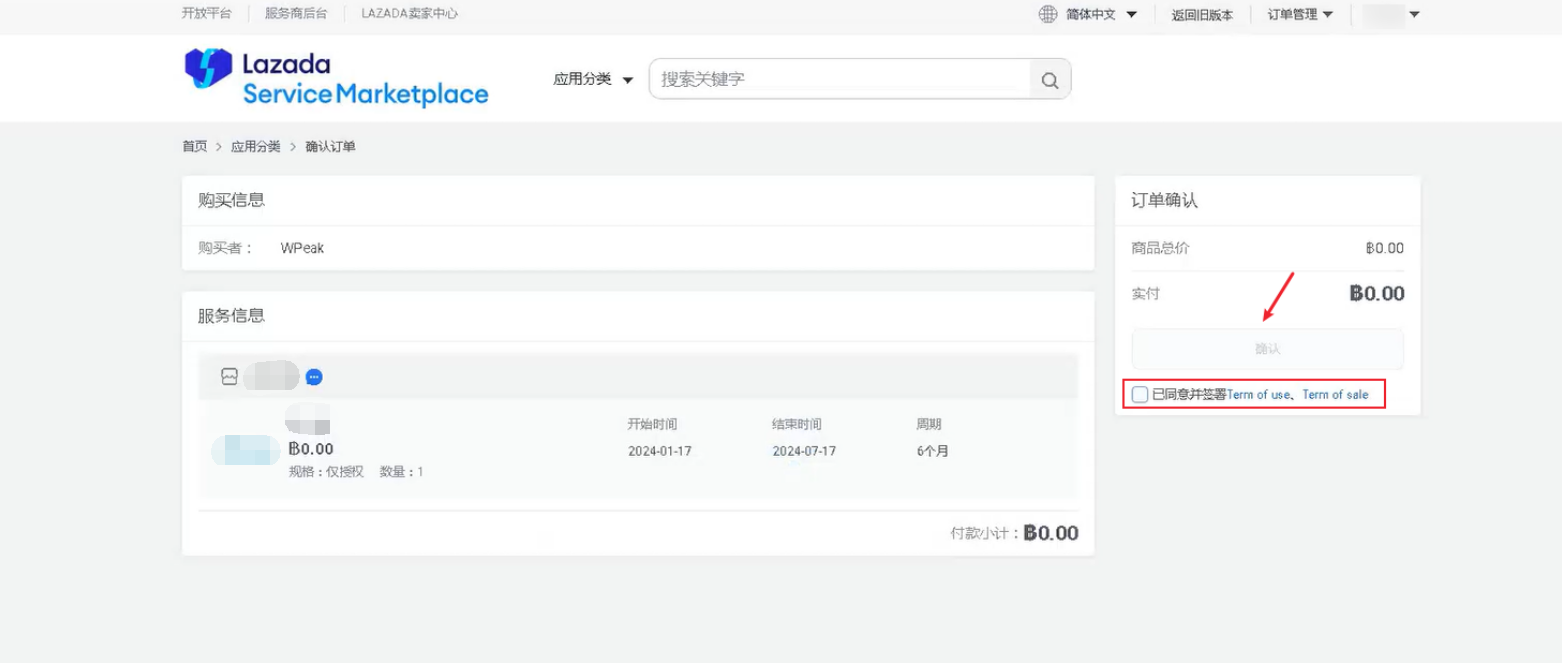Open the blue chat bubble icon
Screen dimensions: 1562x663
[314, 377]
